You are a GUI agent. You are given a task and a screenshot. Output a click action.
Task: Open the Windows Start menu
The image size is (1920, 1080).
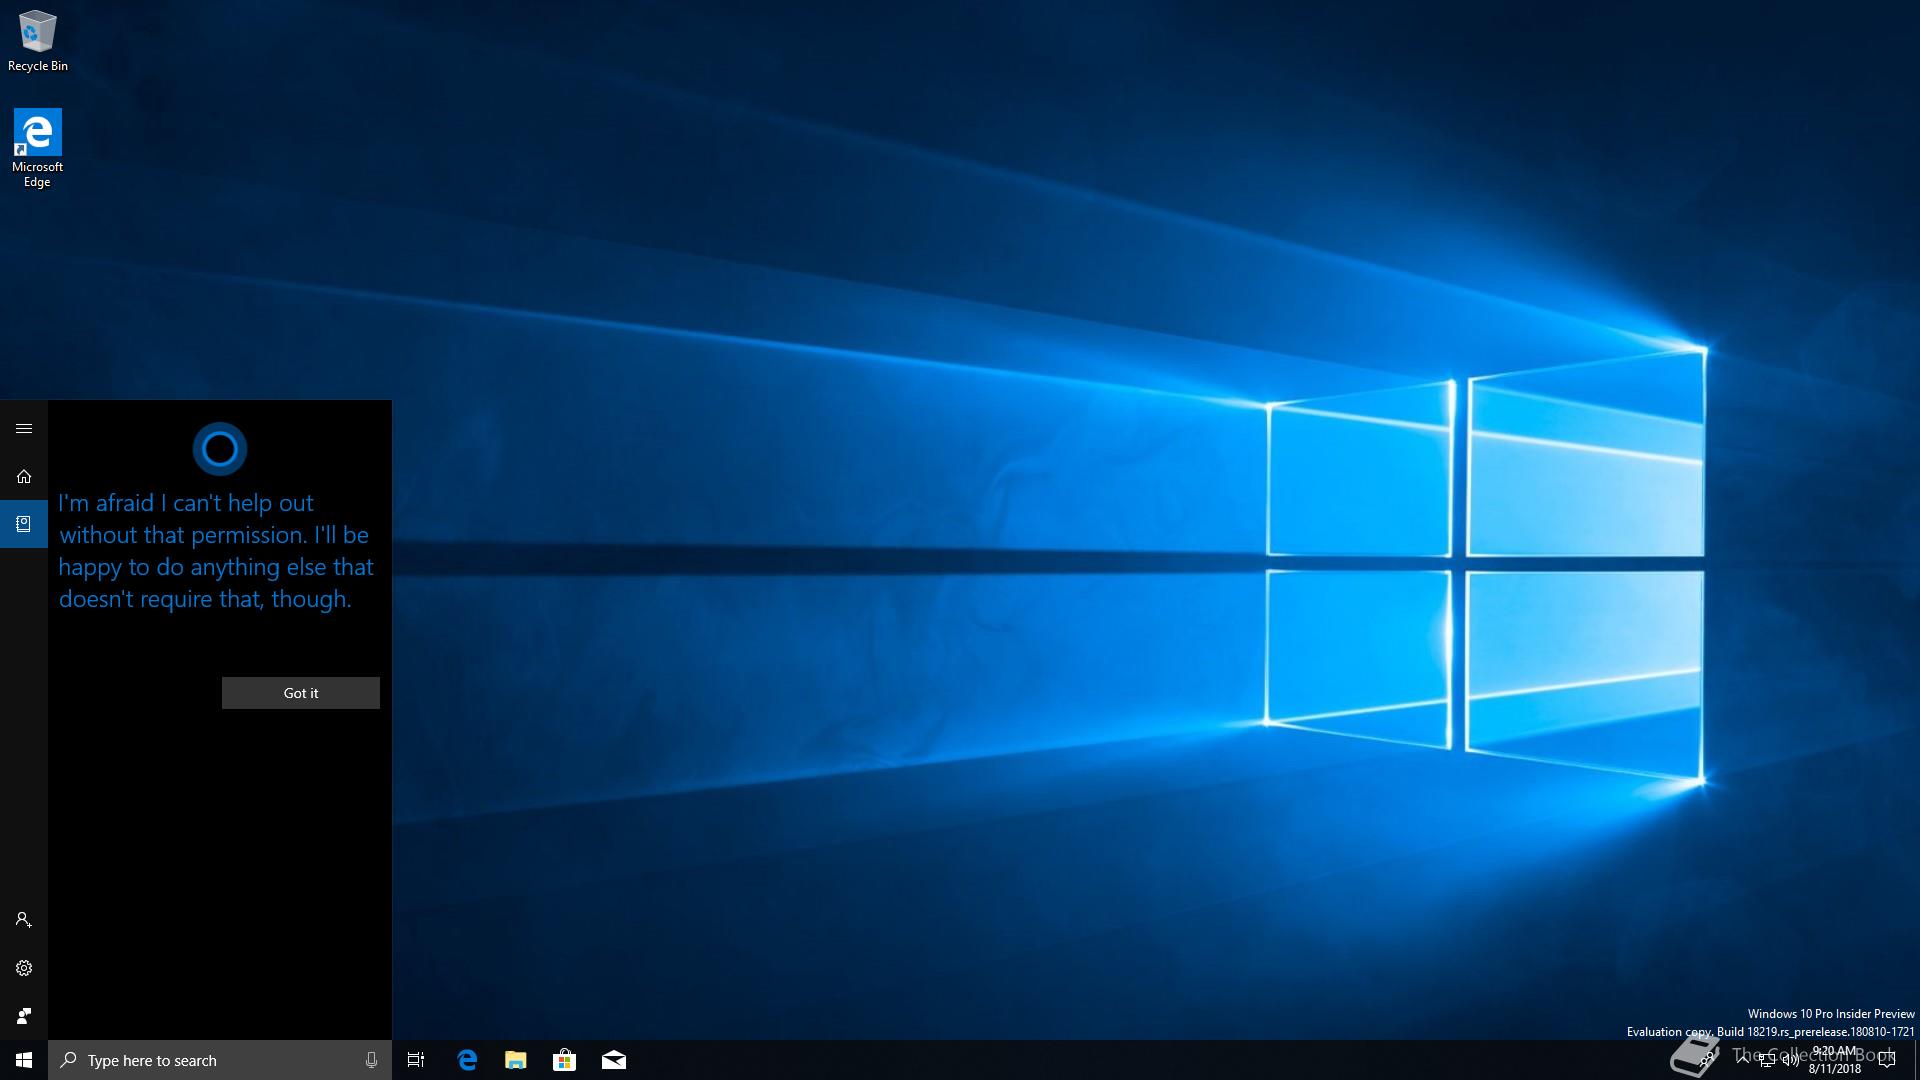pyautogui.click(x=24, y=1060)
